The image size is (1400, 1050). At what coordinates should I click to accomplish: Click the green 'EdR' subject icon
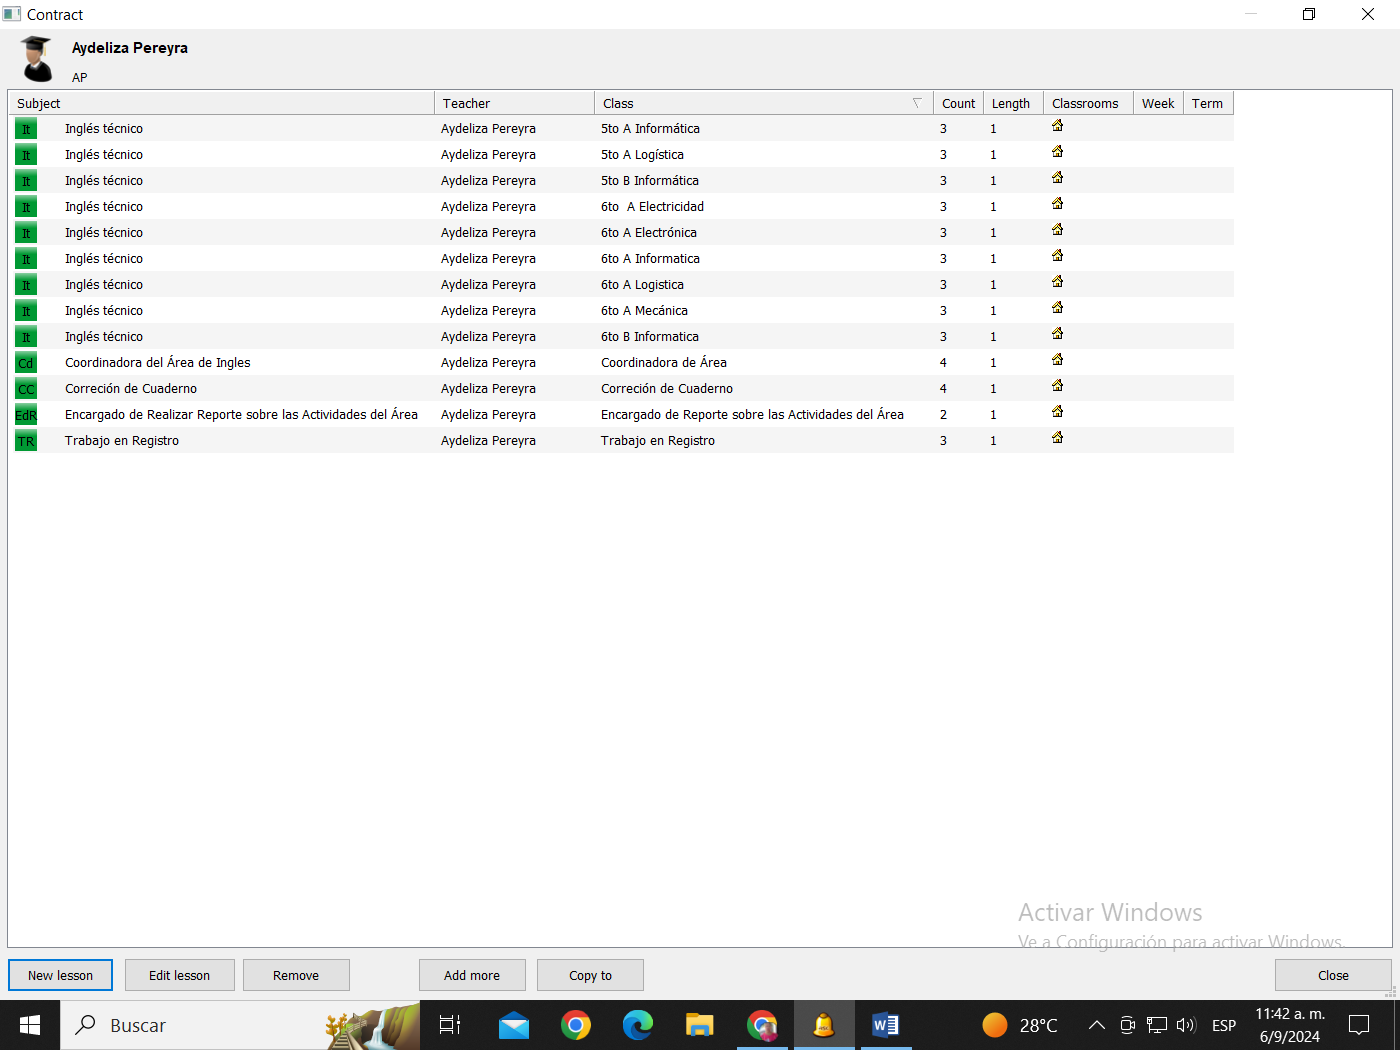click(x=26, y=415)
